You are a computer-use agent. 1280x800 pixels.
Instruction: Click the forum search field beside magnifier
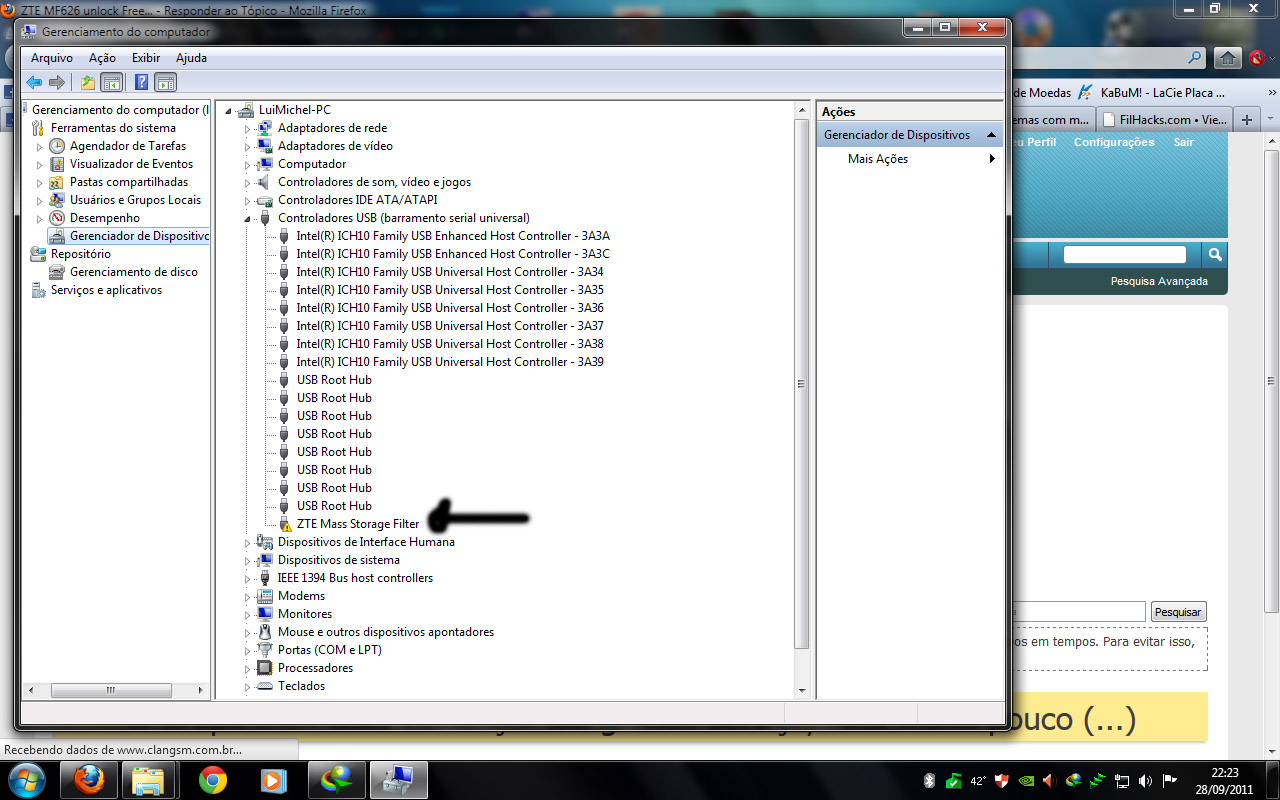(x=1125, y=255)
